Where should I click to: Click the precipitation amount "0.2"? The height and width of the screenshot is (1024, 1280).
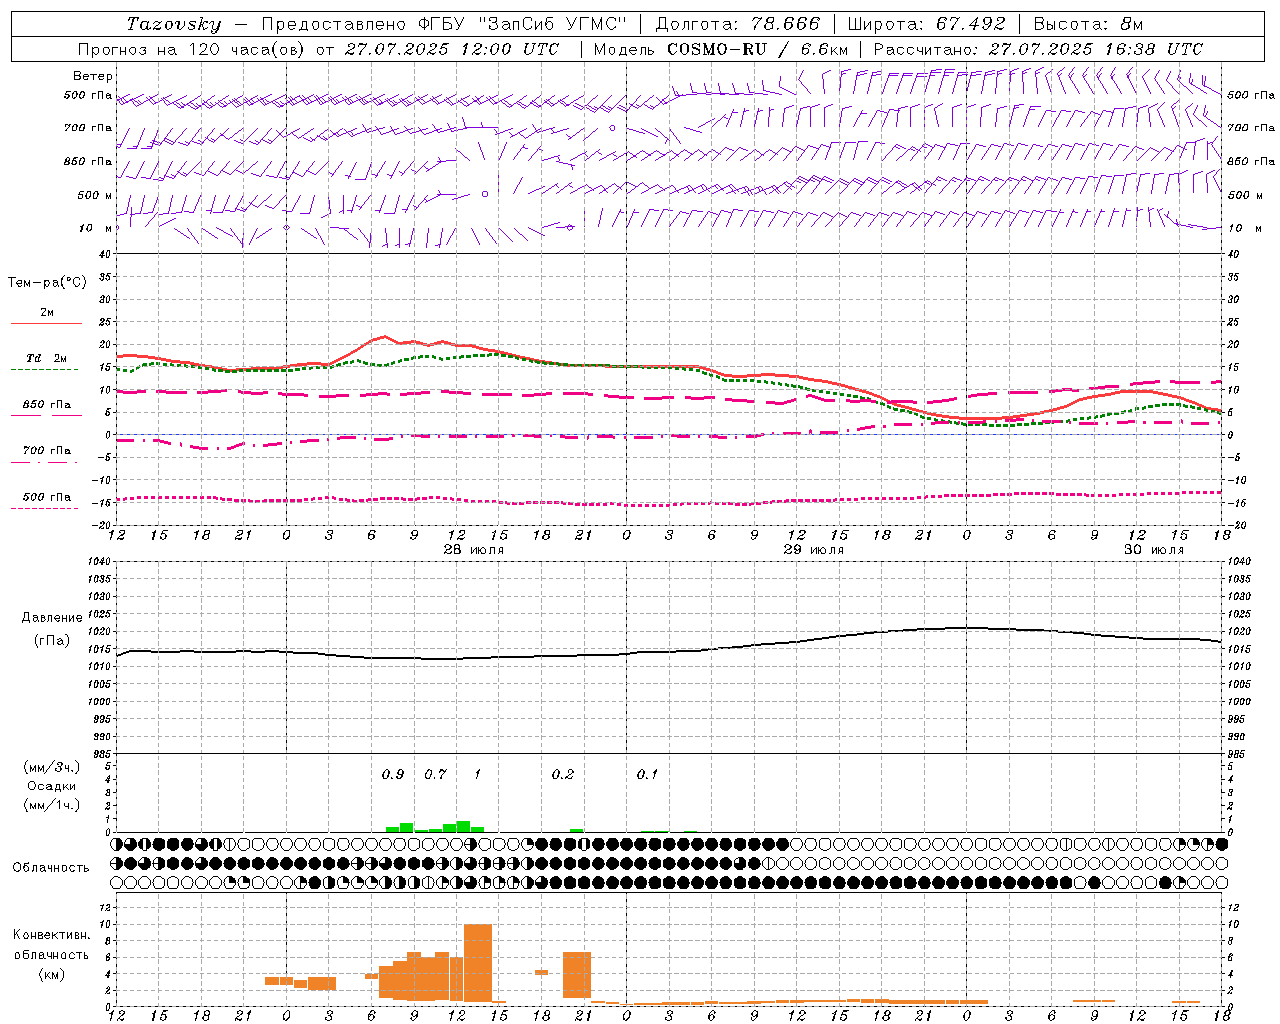563,774
